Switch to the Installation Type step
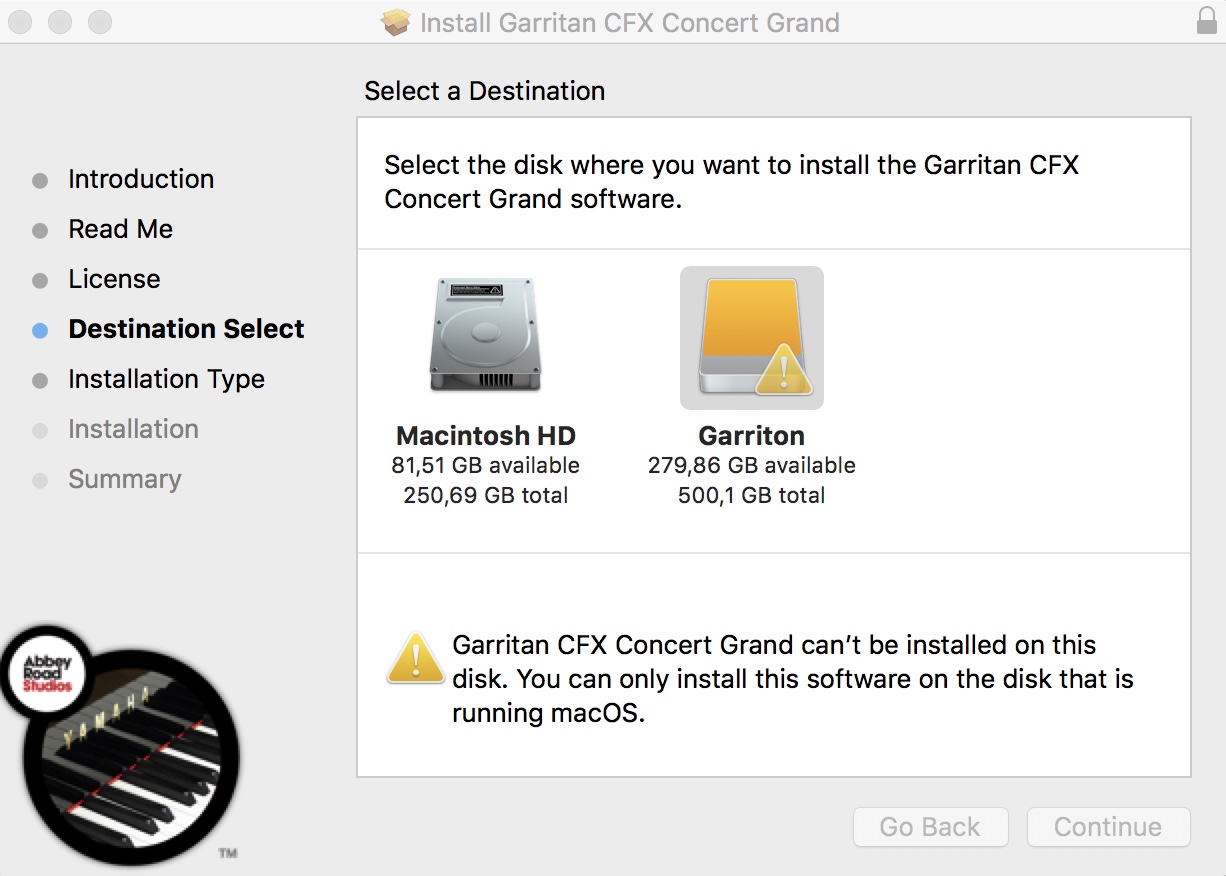1226x876 pixels. click(166, 379)
